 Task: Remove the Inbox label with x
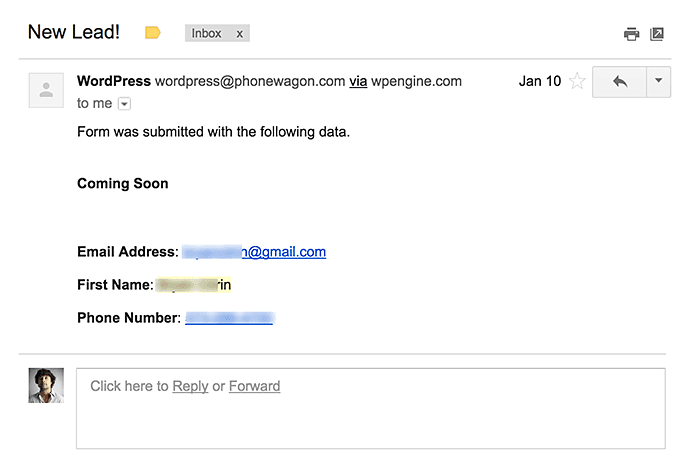(240, 33)
